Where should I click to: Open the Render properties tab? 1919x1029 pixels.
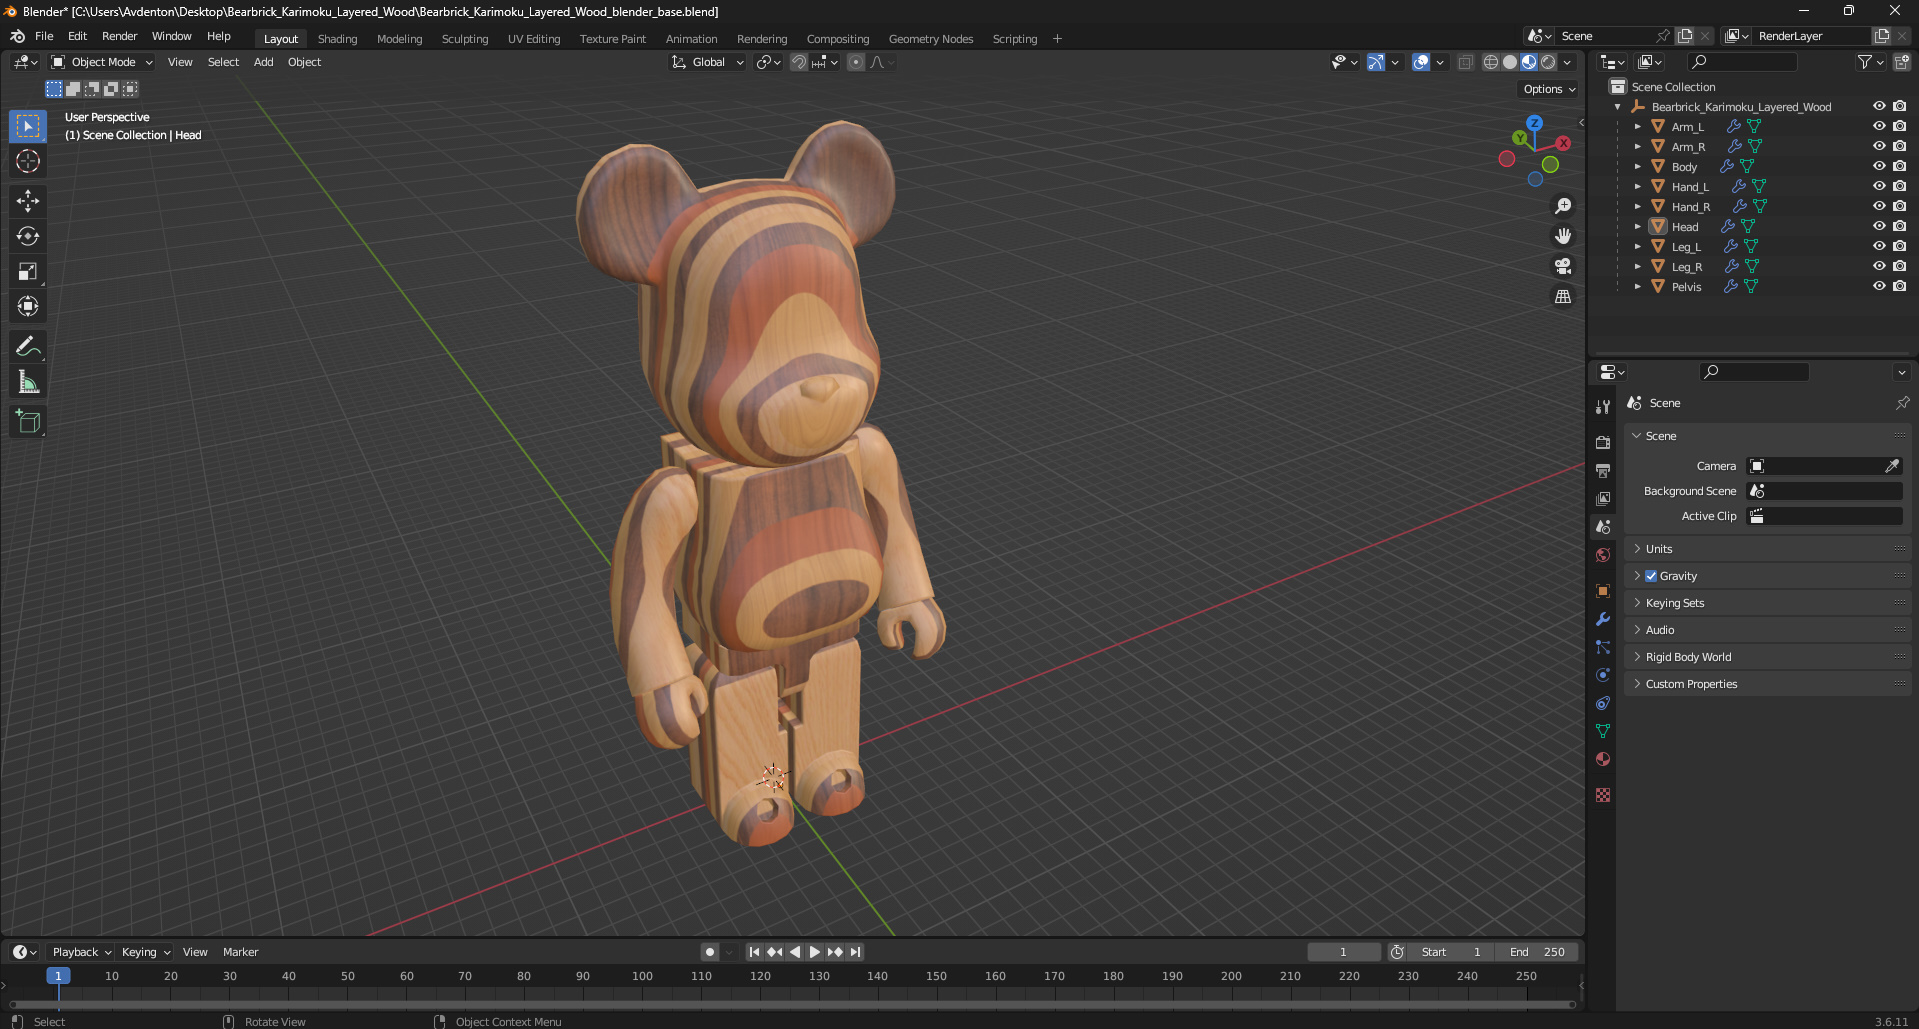click(1603, 442)
